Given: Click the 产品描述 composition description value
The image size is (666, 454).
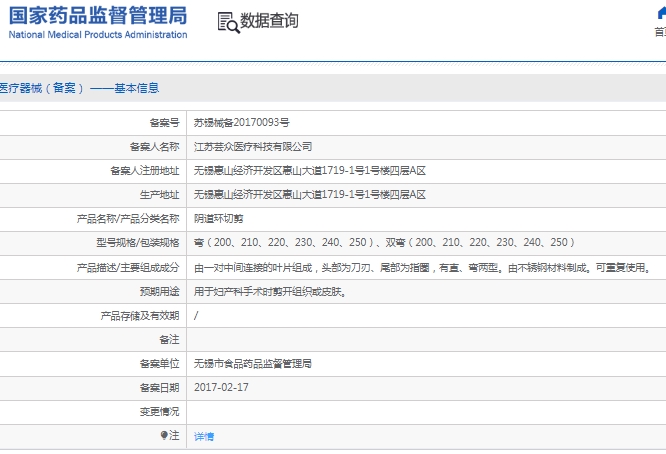Looking at the screenshot, I should 423,268.
